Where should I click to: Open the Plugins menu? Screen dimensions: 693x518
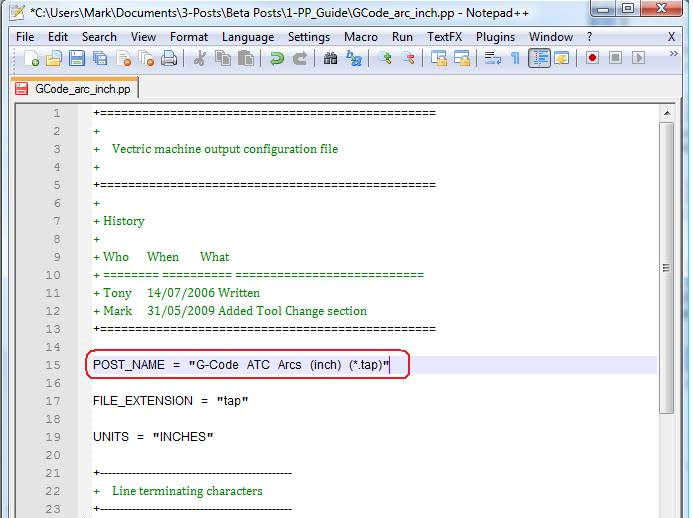point(495,37)
